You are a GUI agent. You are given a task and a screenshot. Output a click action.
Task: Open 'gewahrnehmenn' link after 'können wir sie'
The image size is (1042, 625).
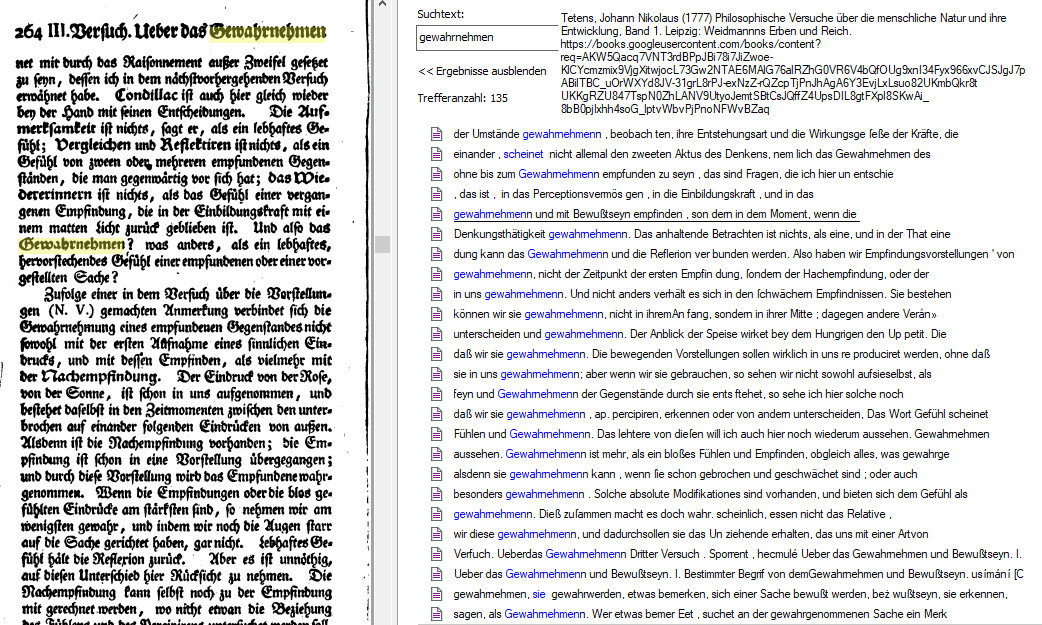564,314
